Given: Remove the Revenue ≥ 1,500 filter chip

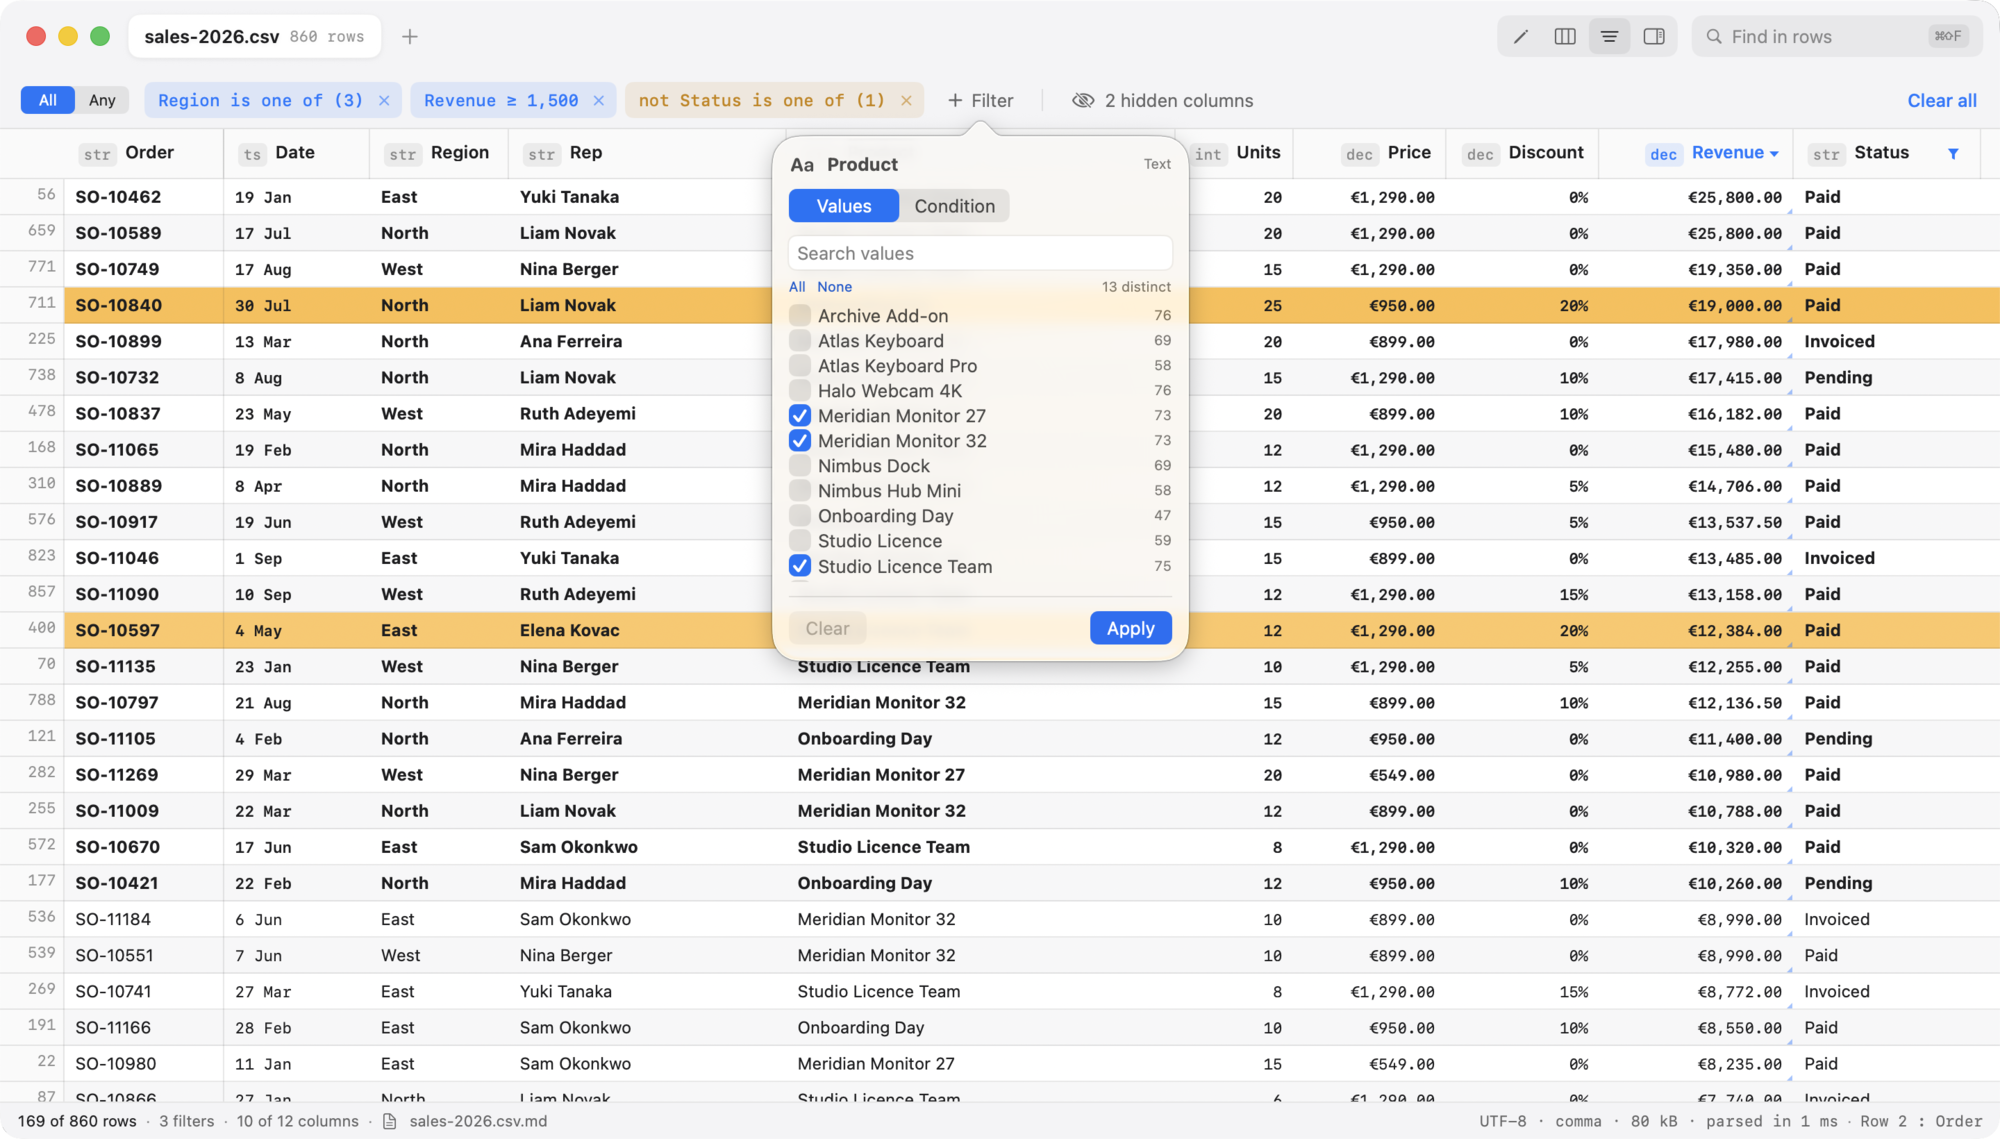Looking at the screenshot, I should [598, 100].
